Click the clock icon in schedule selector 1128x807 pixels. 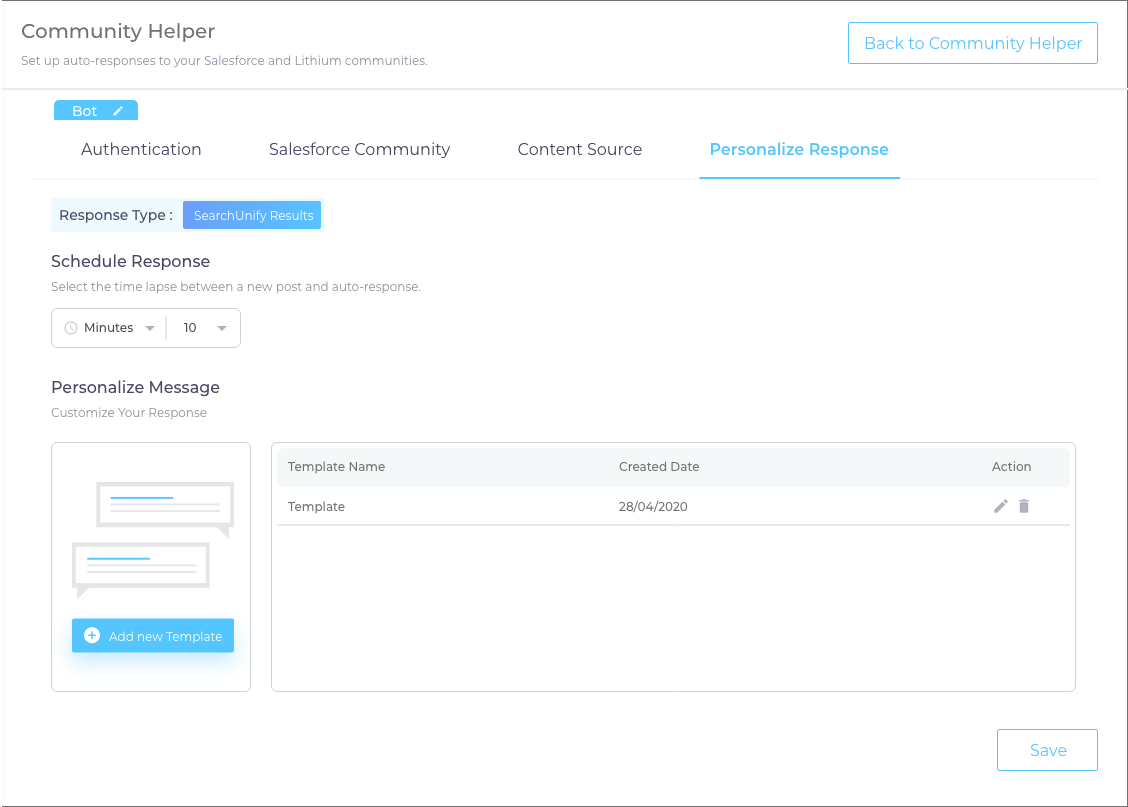71,328
